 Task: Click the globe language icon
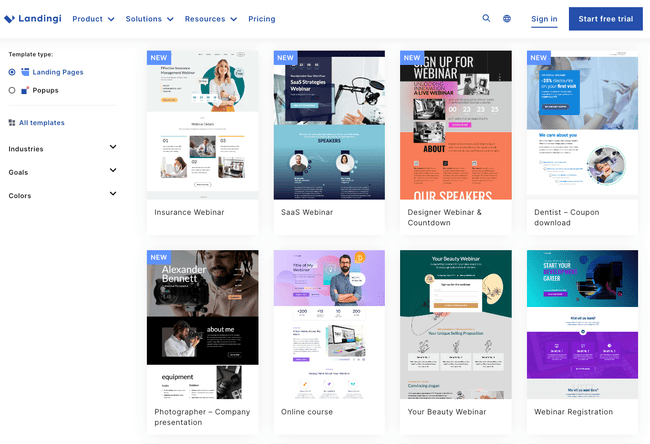[507, 18]
